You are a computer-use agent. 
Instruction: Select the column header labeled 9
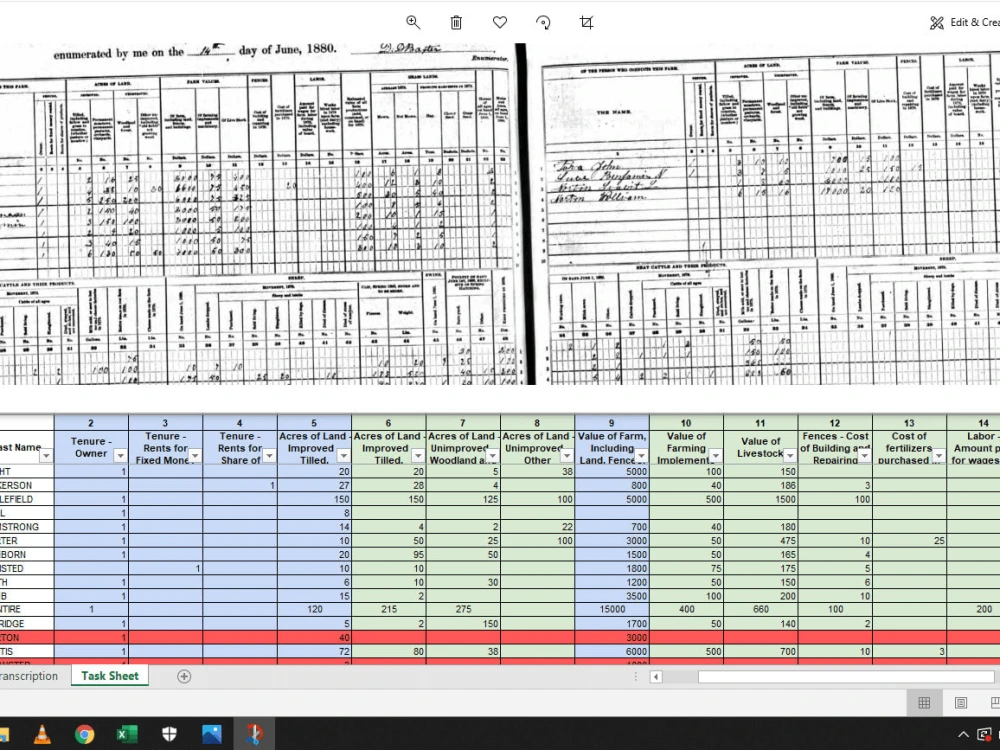pos(612,423)
